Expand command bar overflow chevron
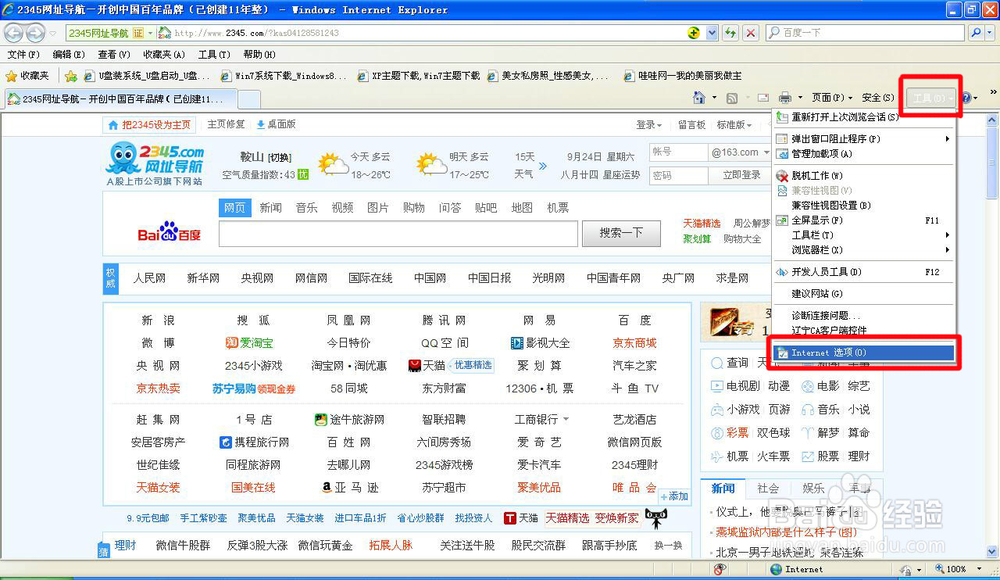This screenshot has width=1000, height=580. tap(993, 93)
